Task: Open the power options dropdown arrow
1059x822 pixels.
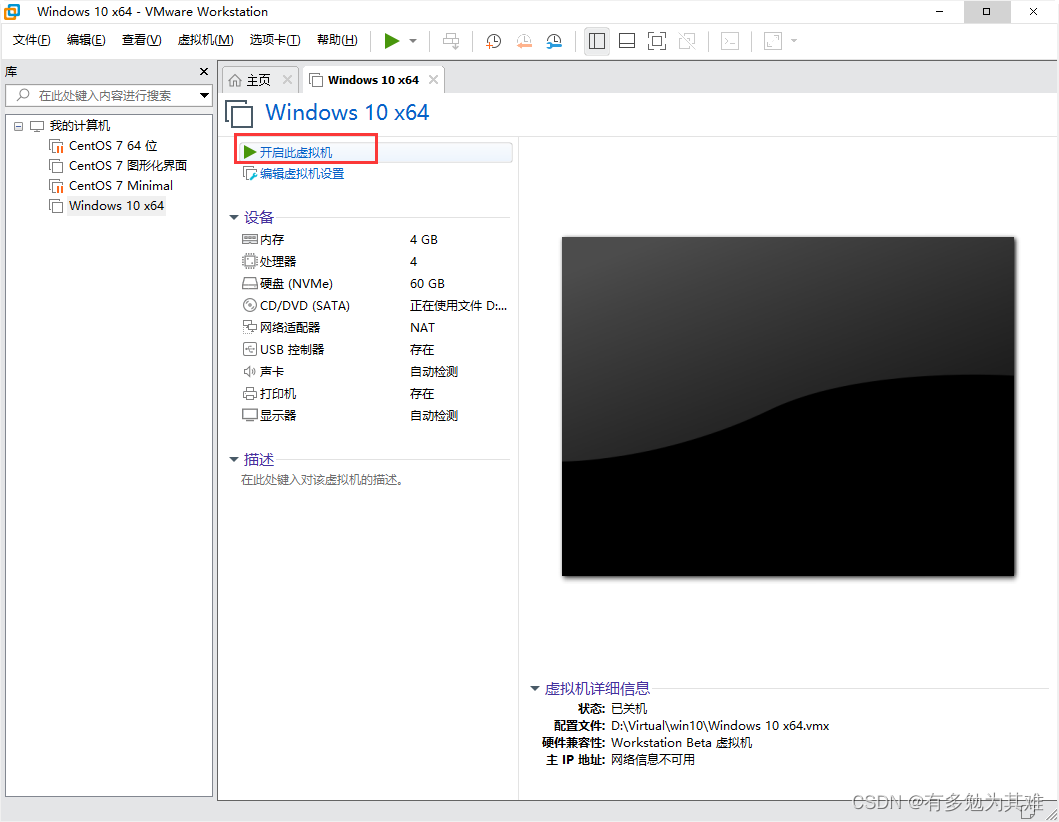Action: [413, 41]
